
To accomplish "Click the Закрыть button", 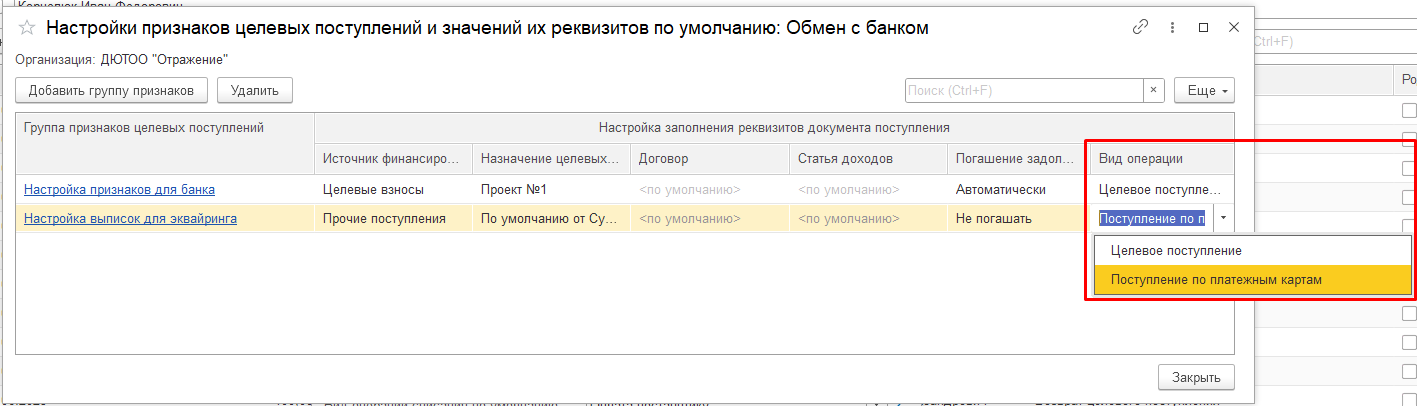I will pyautogui.click(x=1196, y=378).
